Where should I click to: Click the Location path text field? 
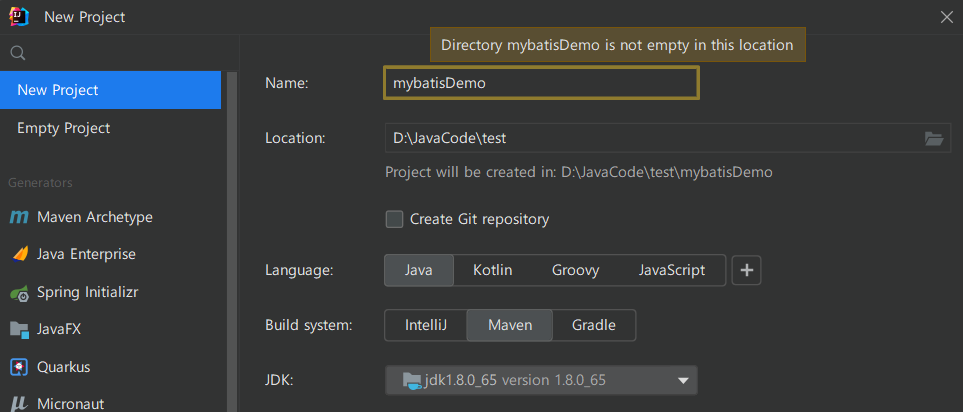(x=650, y=139)
